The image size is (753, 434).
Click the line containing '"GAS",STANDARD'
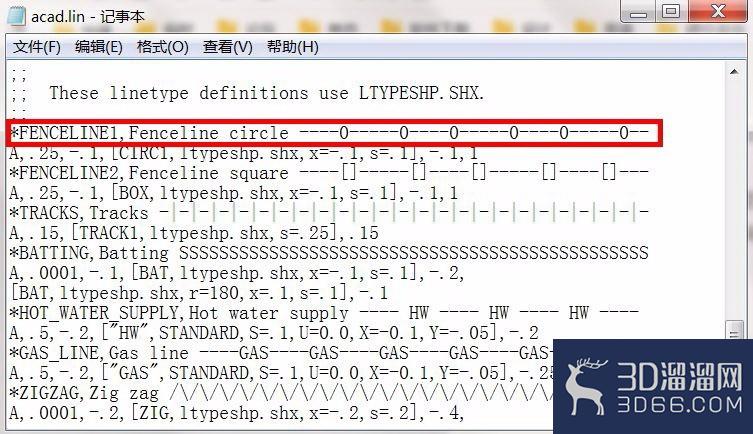click(281, 373)
